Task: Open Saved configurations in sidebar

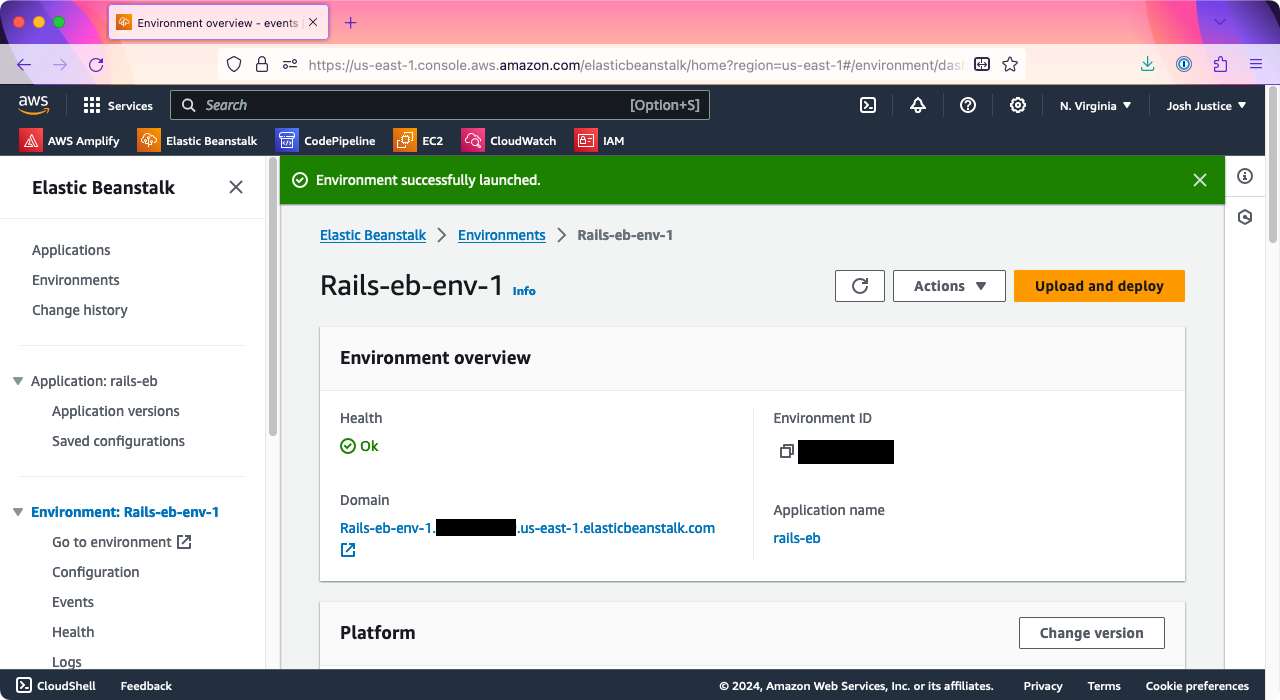Action: click(118, 441)
